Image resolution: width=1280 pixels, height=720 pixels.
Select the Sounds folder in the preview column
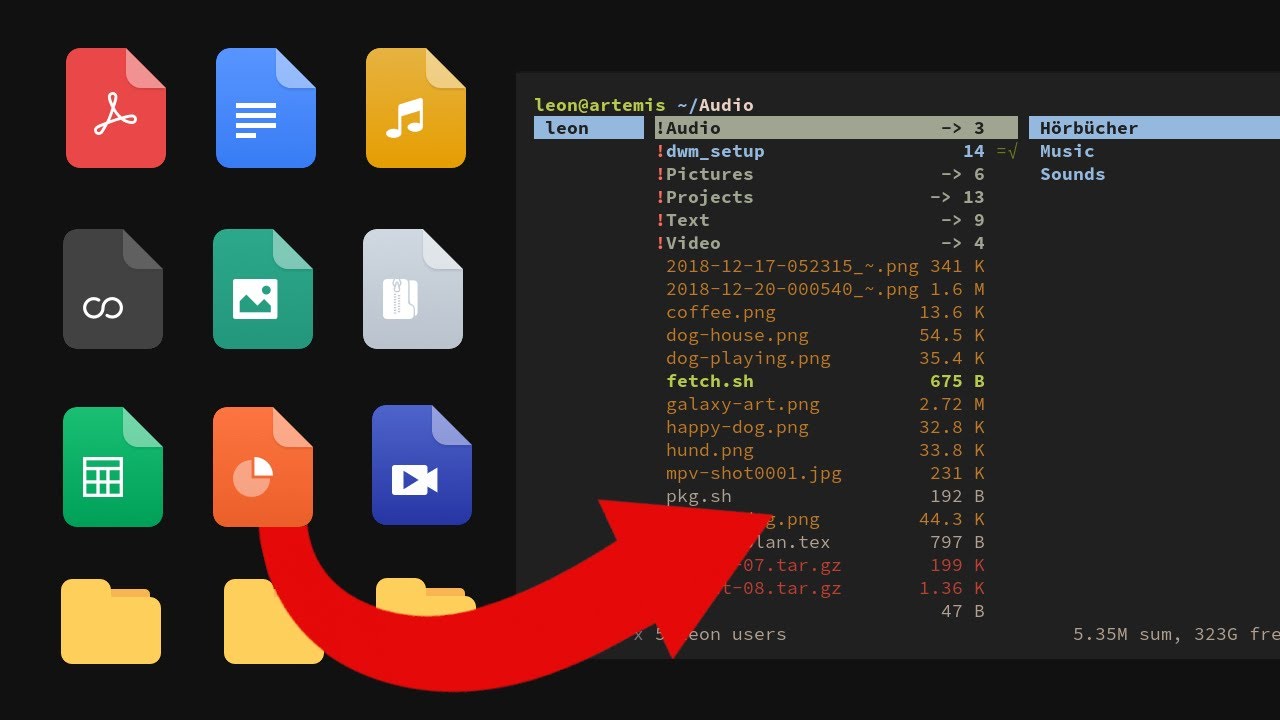tap(1072, 174)
